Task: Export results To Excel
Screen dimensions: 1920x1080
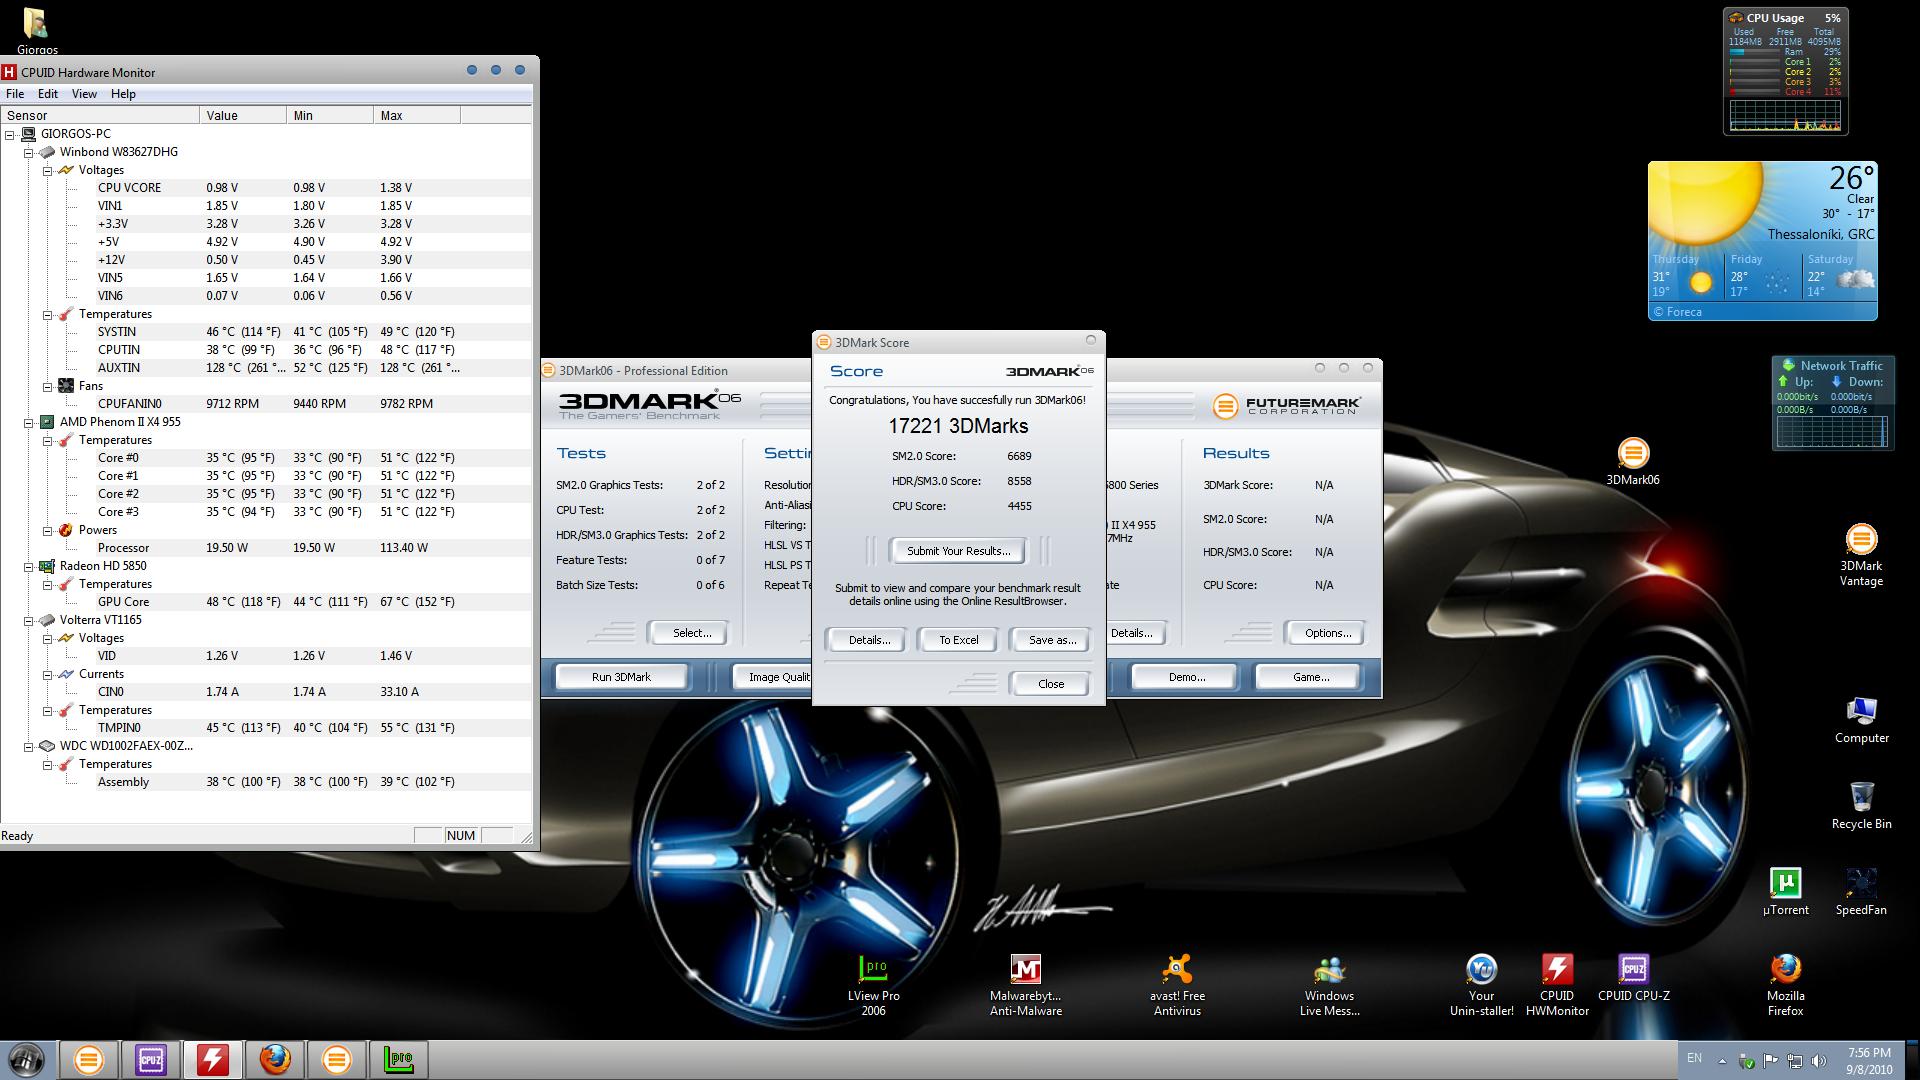Action: coord(958,640)
